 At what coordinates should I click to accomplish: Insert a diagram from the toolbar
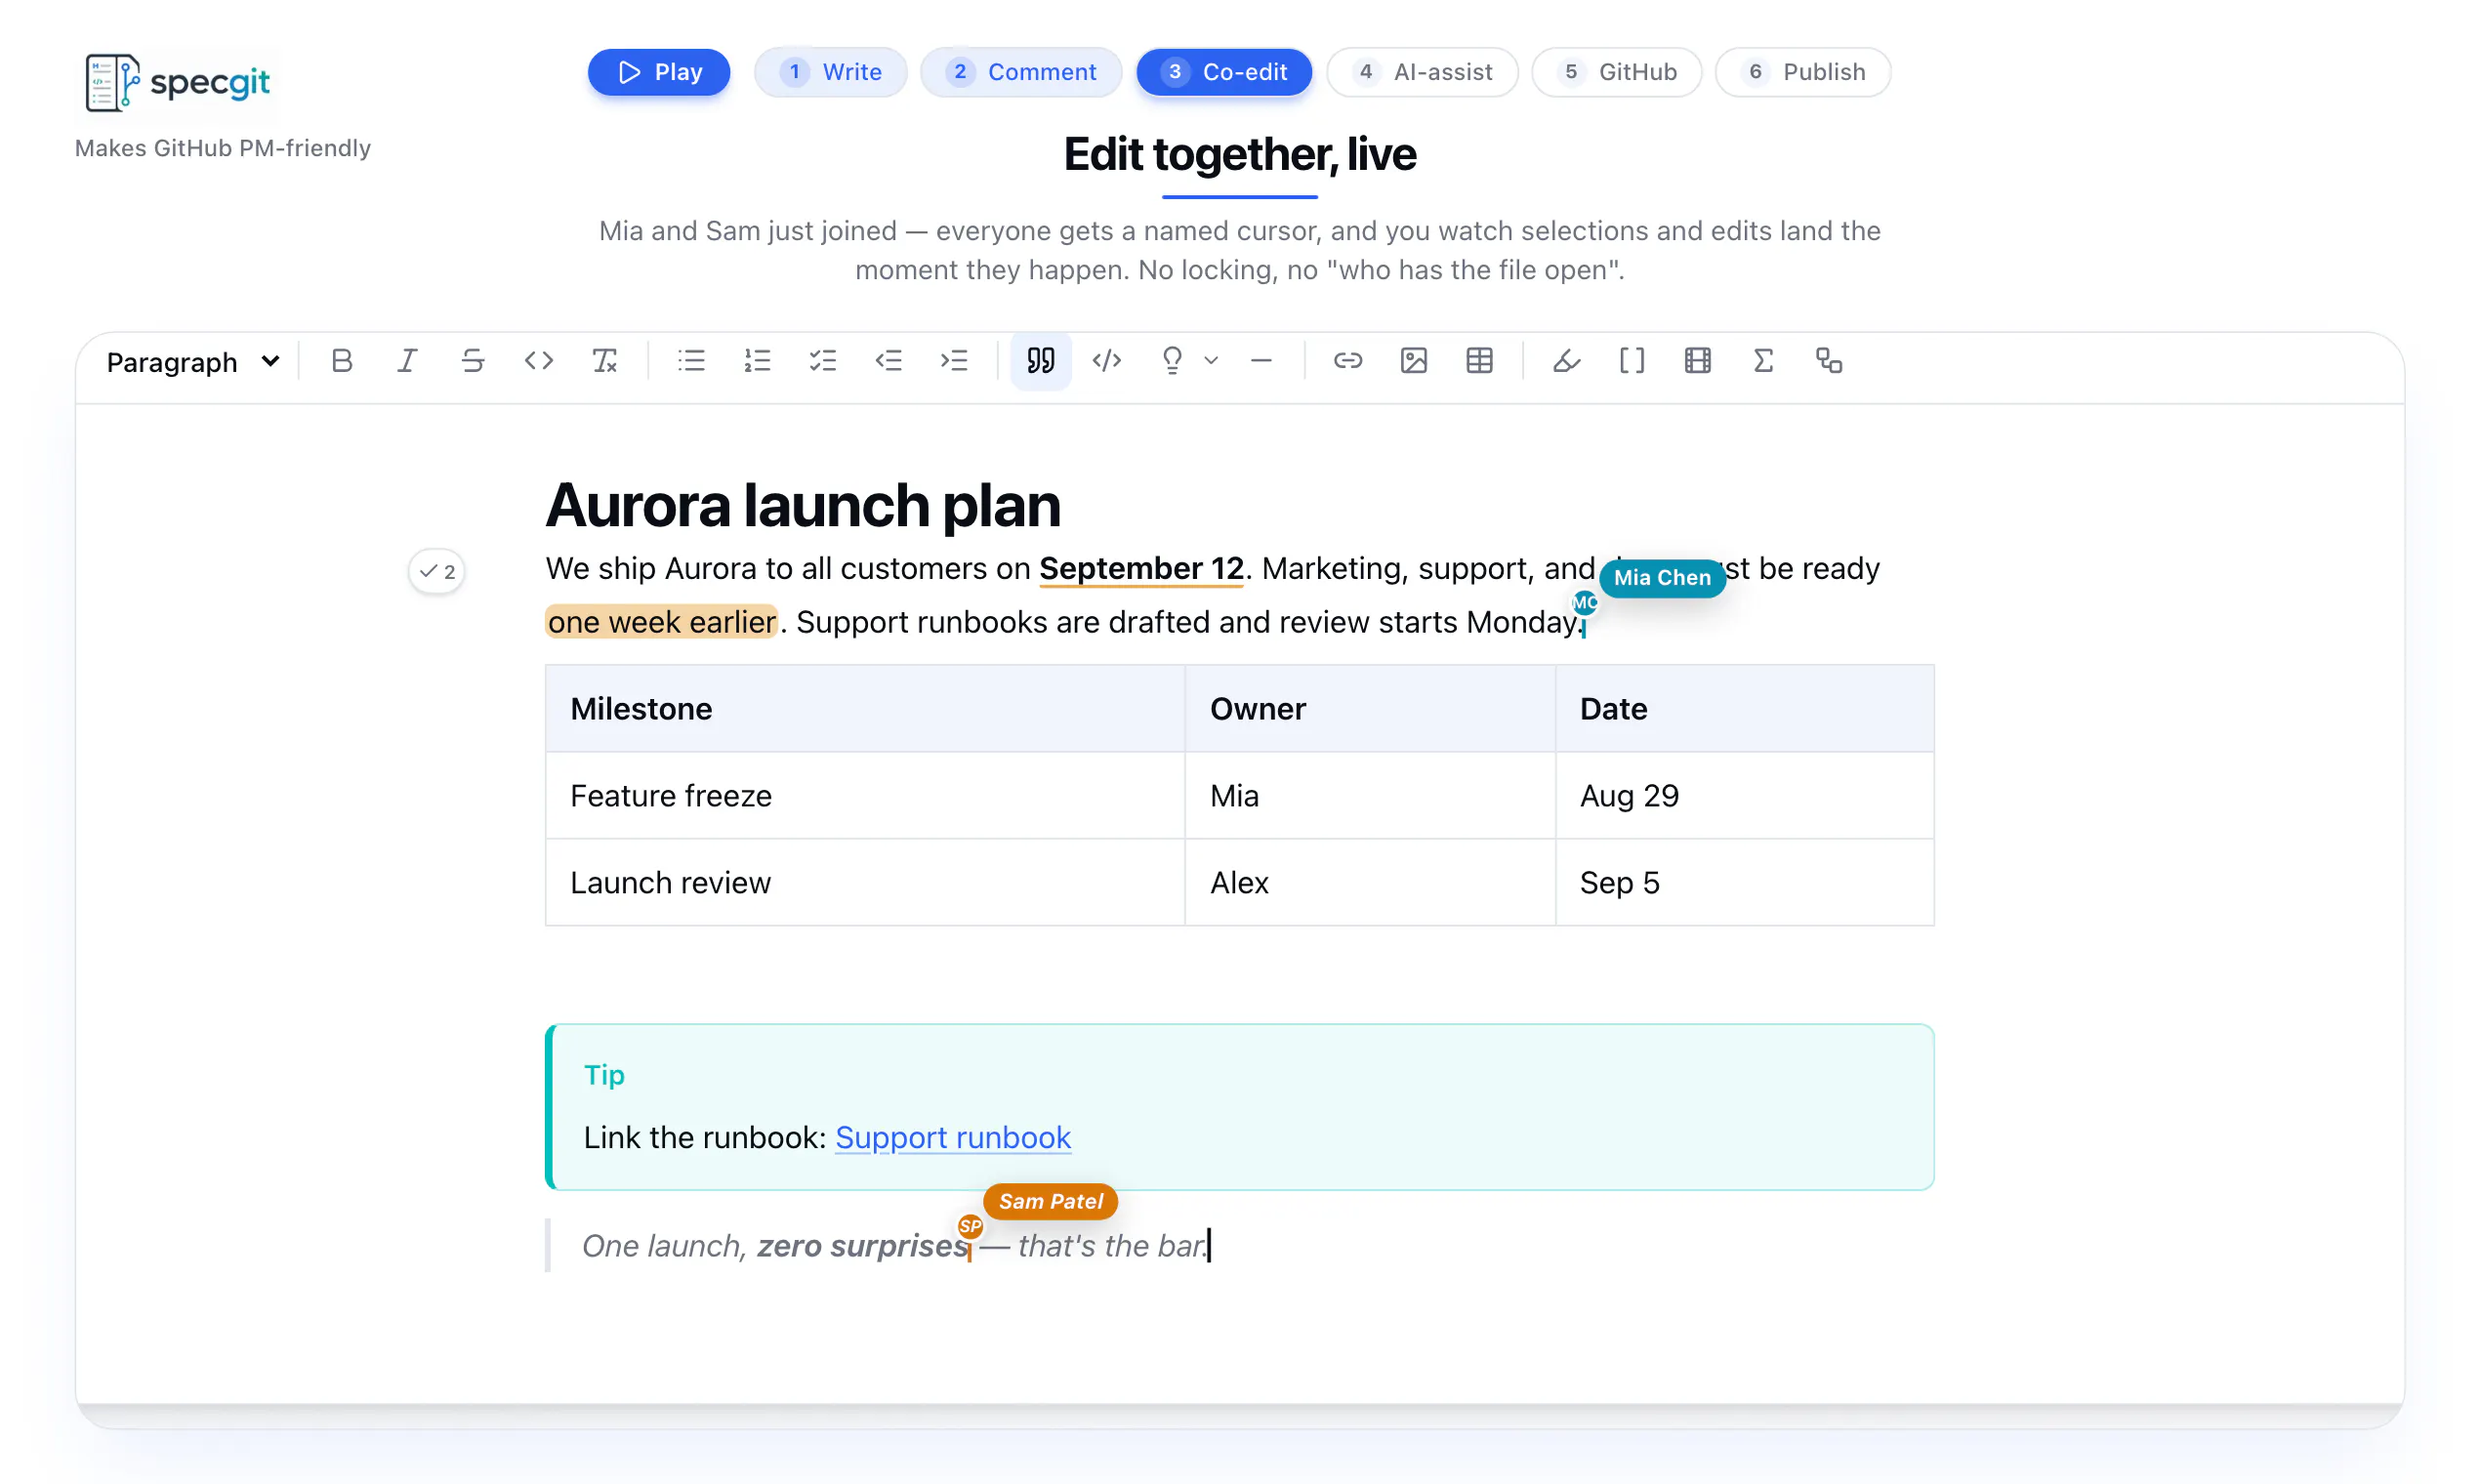(1829, 361)
